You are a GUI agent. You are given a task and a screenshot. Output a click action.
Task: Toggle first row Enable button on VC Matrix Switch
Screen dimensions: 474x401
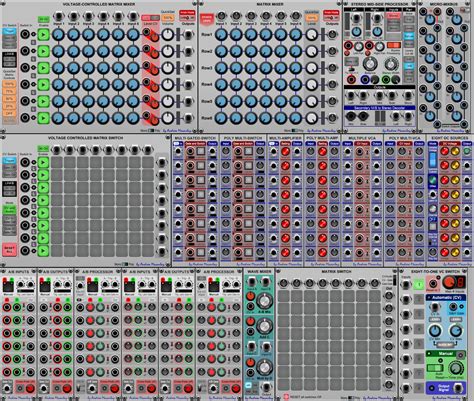coord(43,162)
